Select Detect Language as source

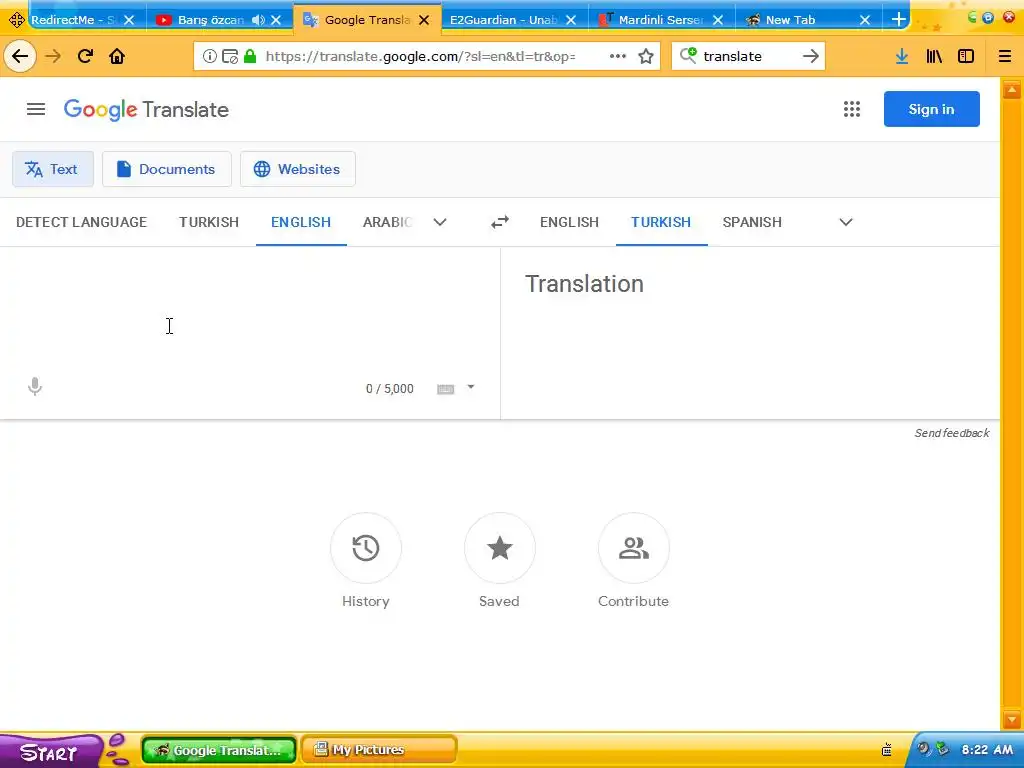coord(82,222)
